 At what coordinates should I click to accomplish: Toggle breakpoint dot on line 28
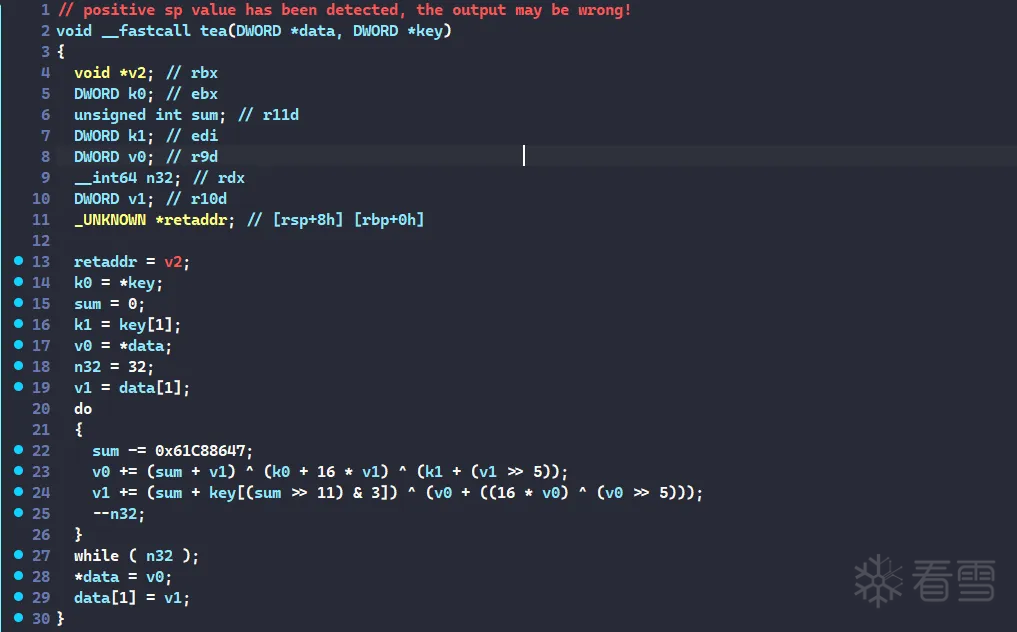coord(19,576)
